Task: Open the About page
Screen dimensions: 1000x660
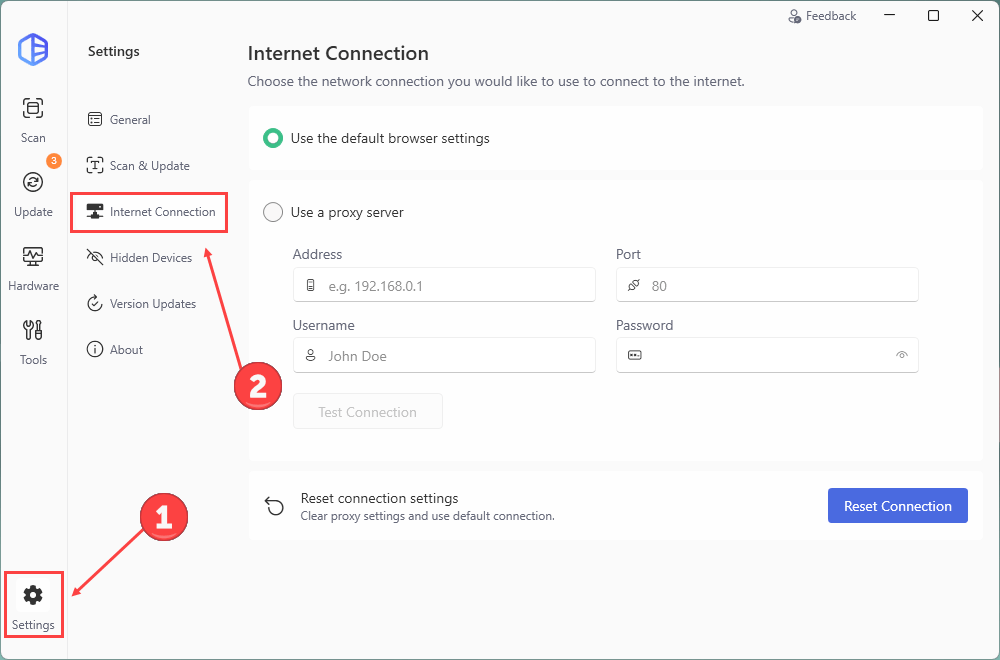Action: point(126,350)
